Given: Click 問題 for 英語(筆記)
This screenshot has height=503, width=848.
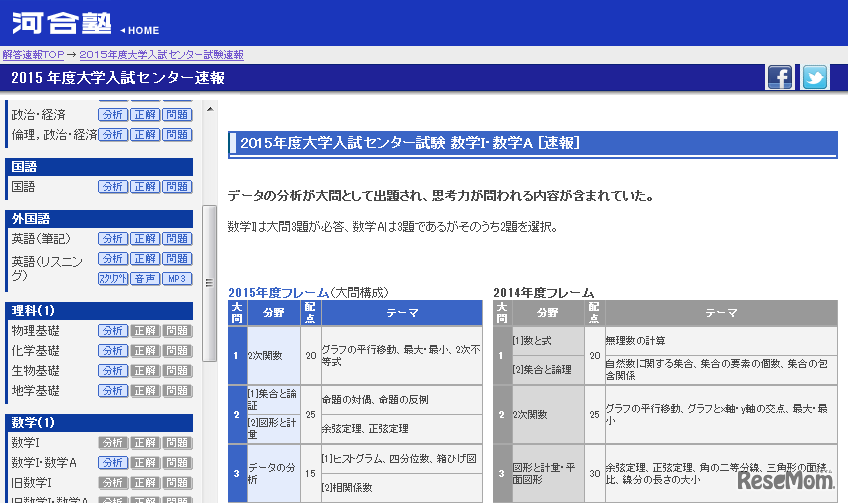Looking at the screenshot, I should [x=177, y=239].
